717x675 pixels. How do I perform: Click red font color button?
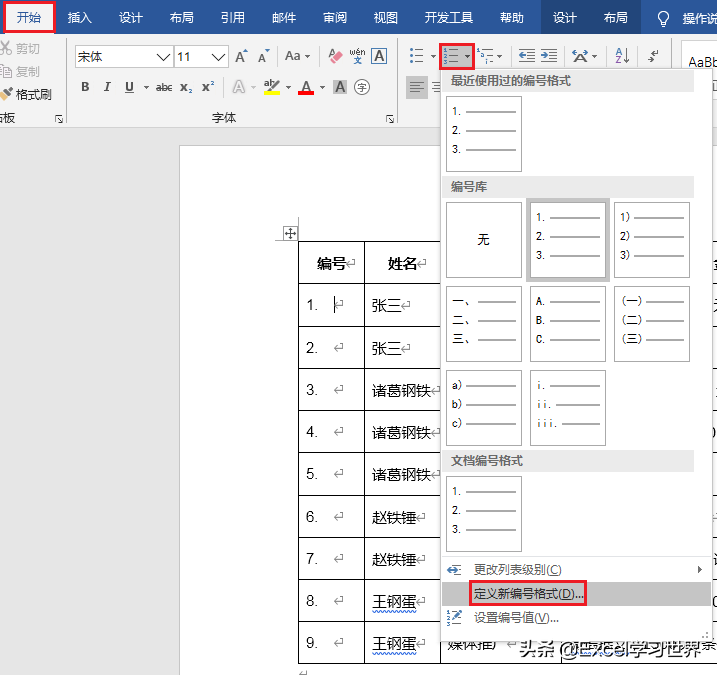(306, 87)
